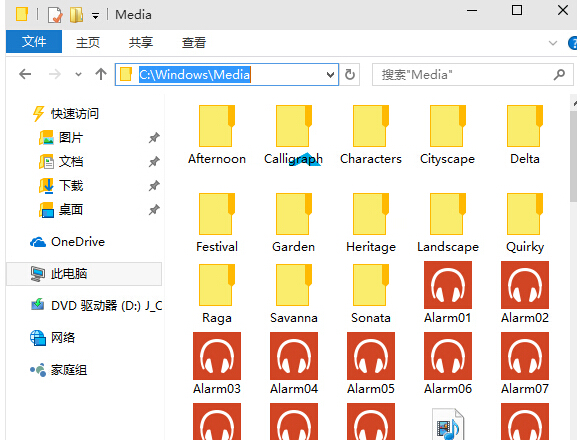Viewport: 580px width, 441px height.
Task: Go back with the left arrow
Action: click(x=25, y=74)
